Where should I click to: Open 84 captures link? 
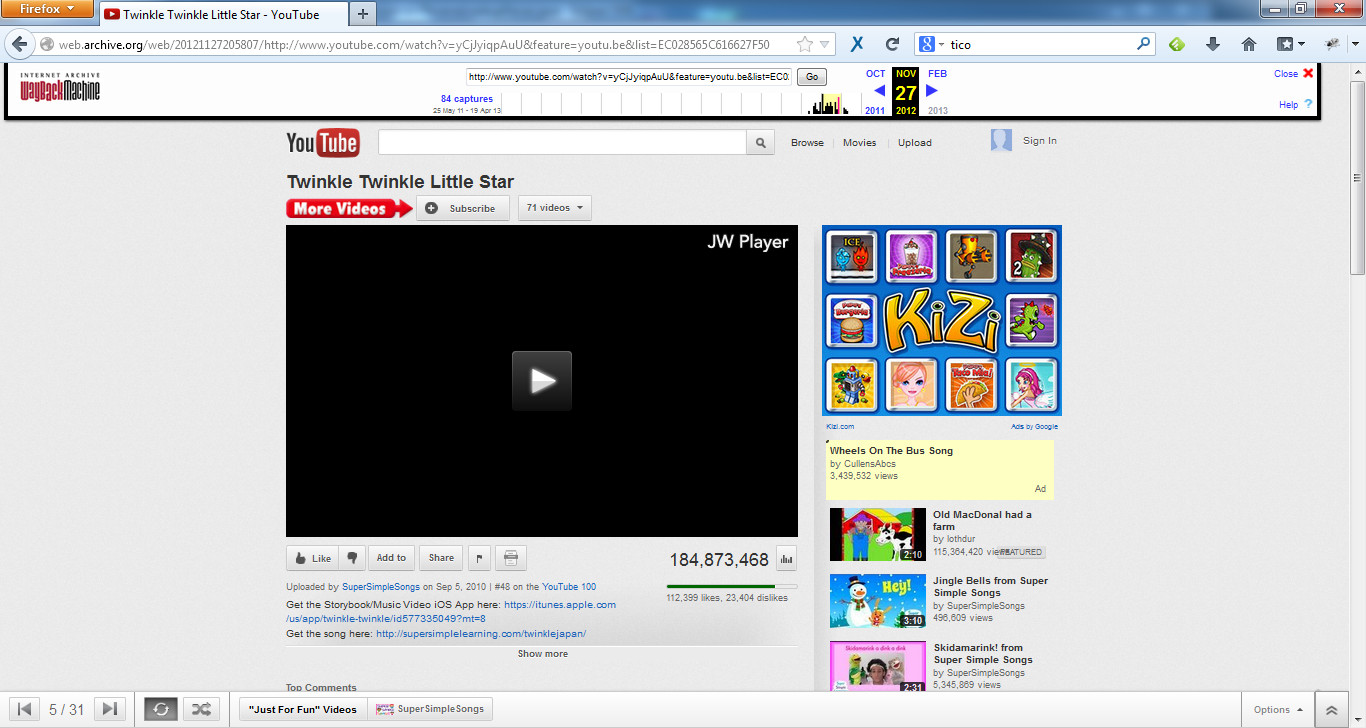click(x=467, y=99)
